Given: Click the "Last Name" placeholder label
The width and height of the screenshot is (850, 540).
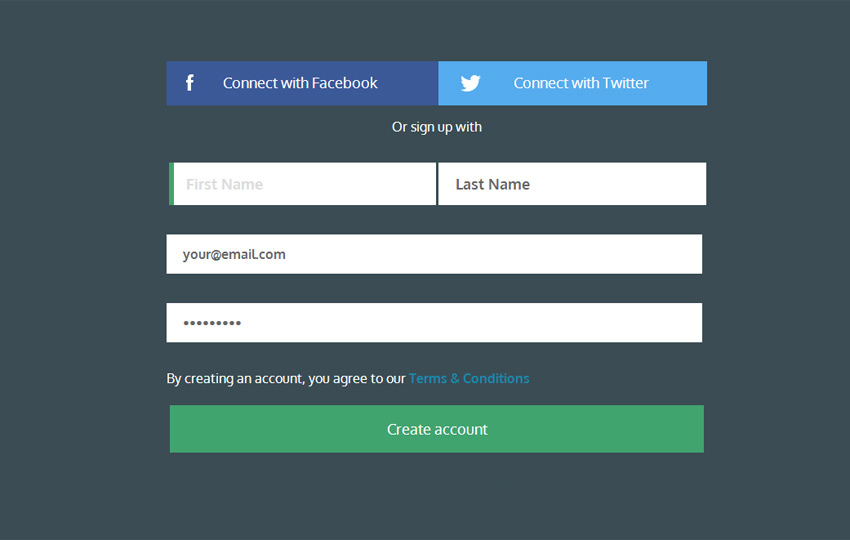Looking at the screenshot, I should [x=492, y=184].
